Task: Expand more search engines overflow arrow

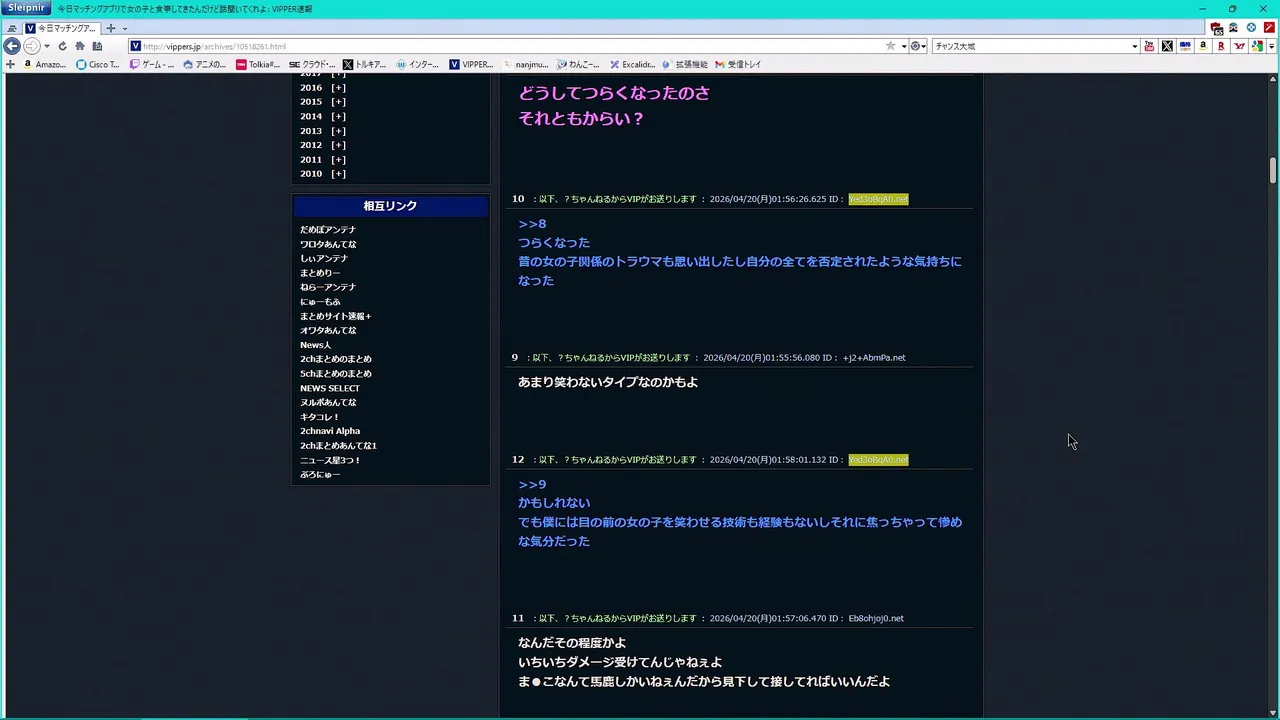Action: (x=1271, y=46)
